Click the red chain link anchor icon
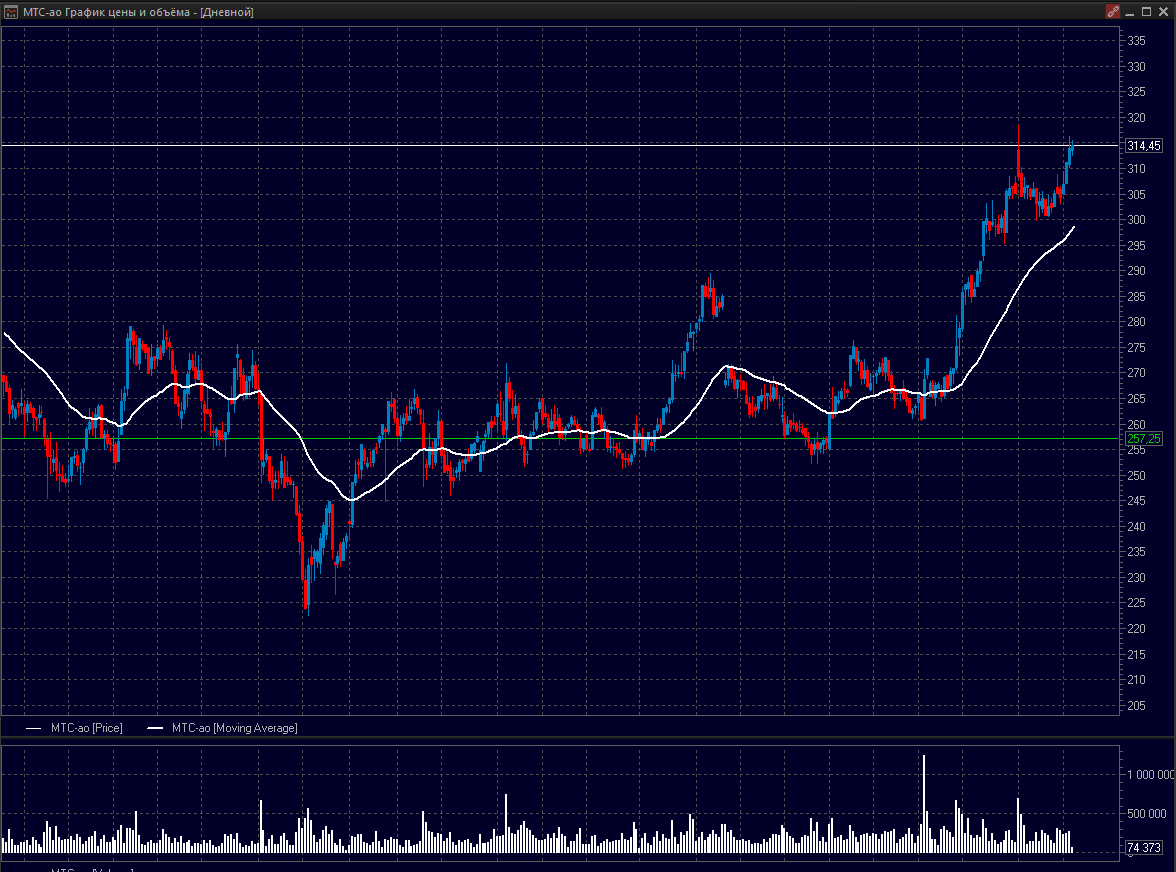 (x=1113, y=12)
